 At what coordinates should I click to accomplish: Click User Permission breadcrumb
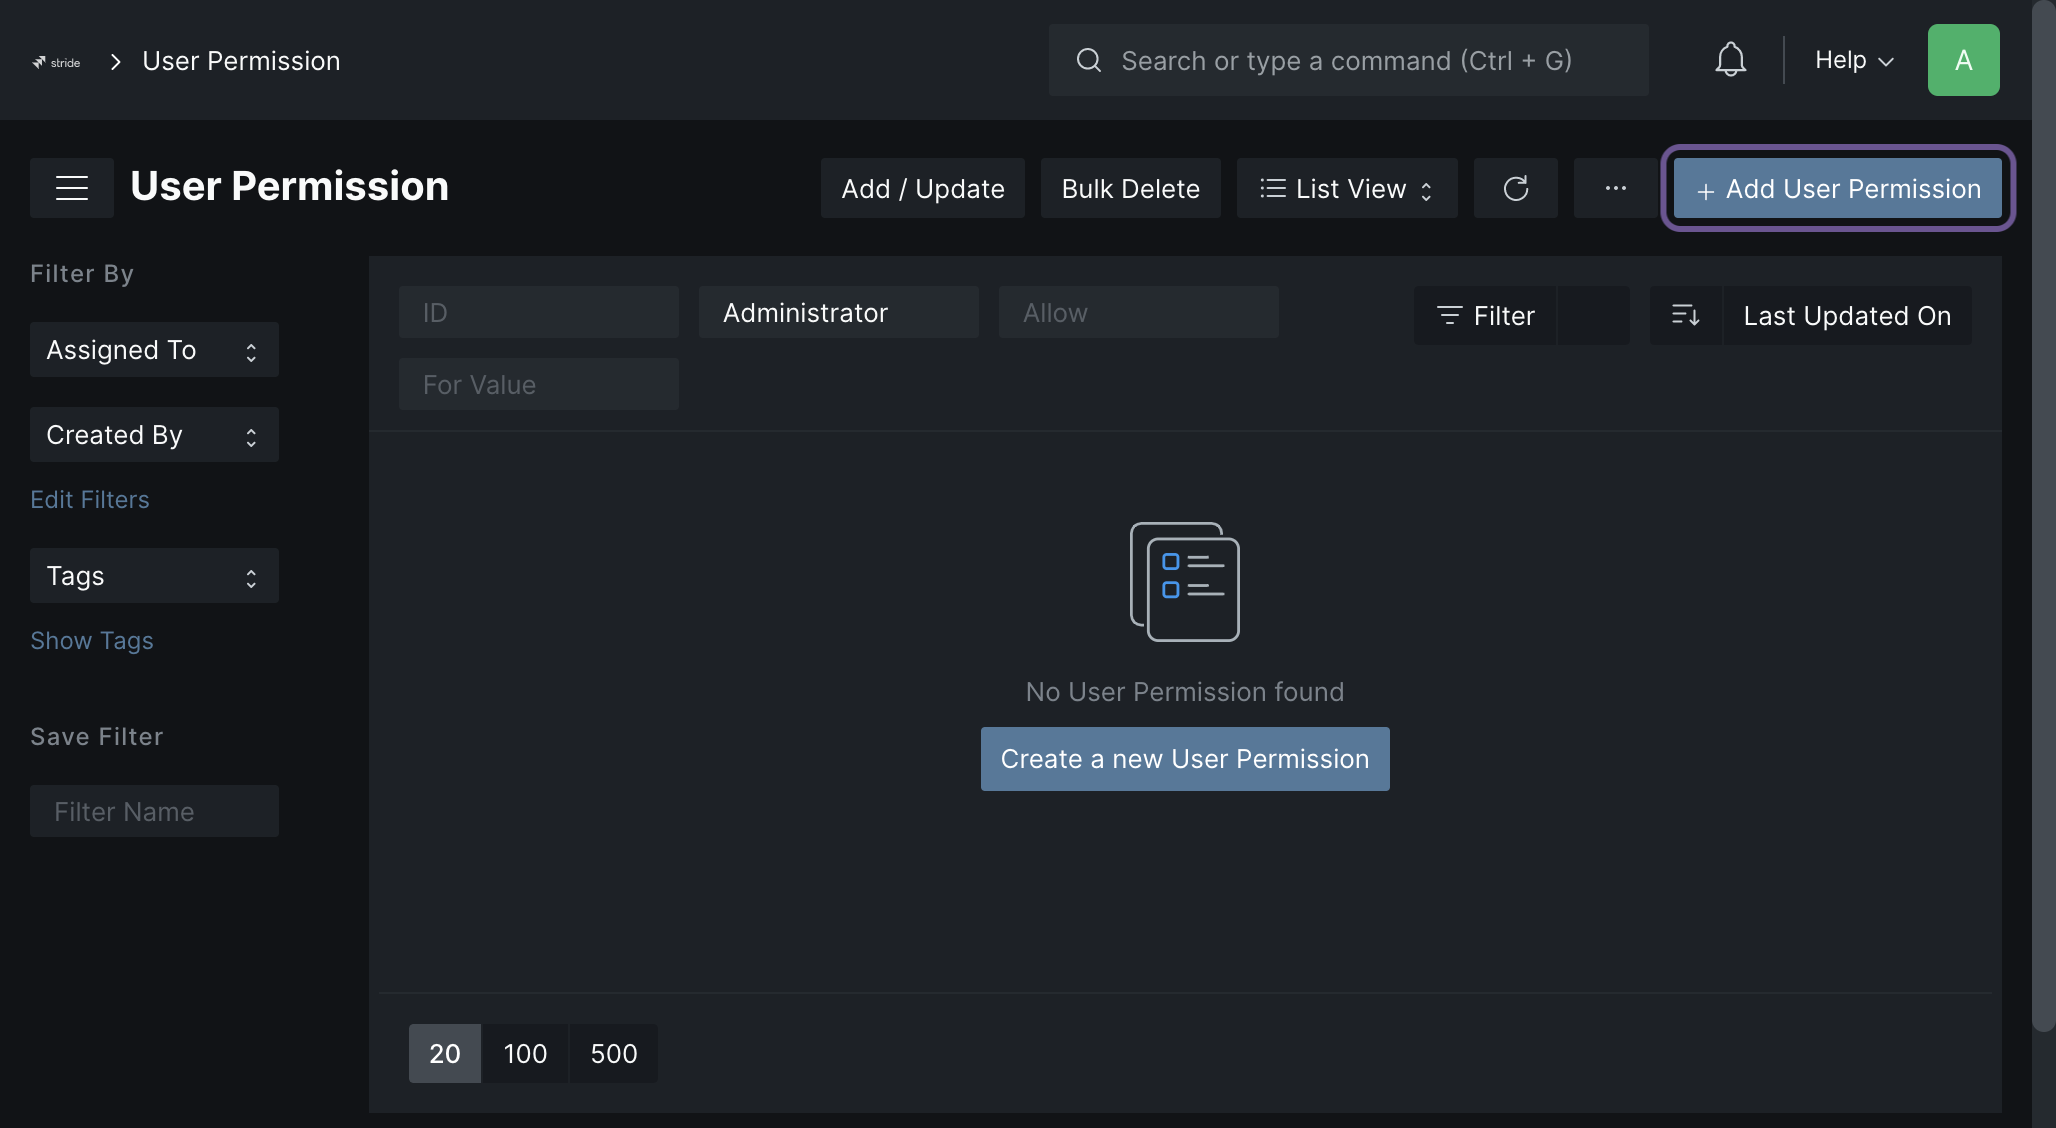(x=241, y=61)
